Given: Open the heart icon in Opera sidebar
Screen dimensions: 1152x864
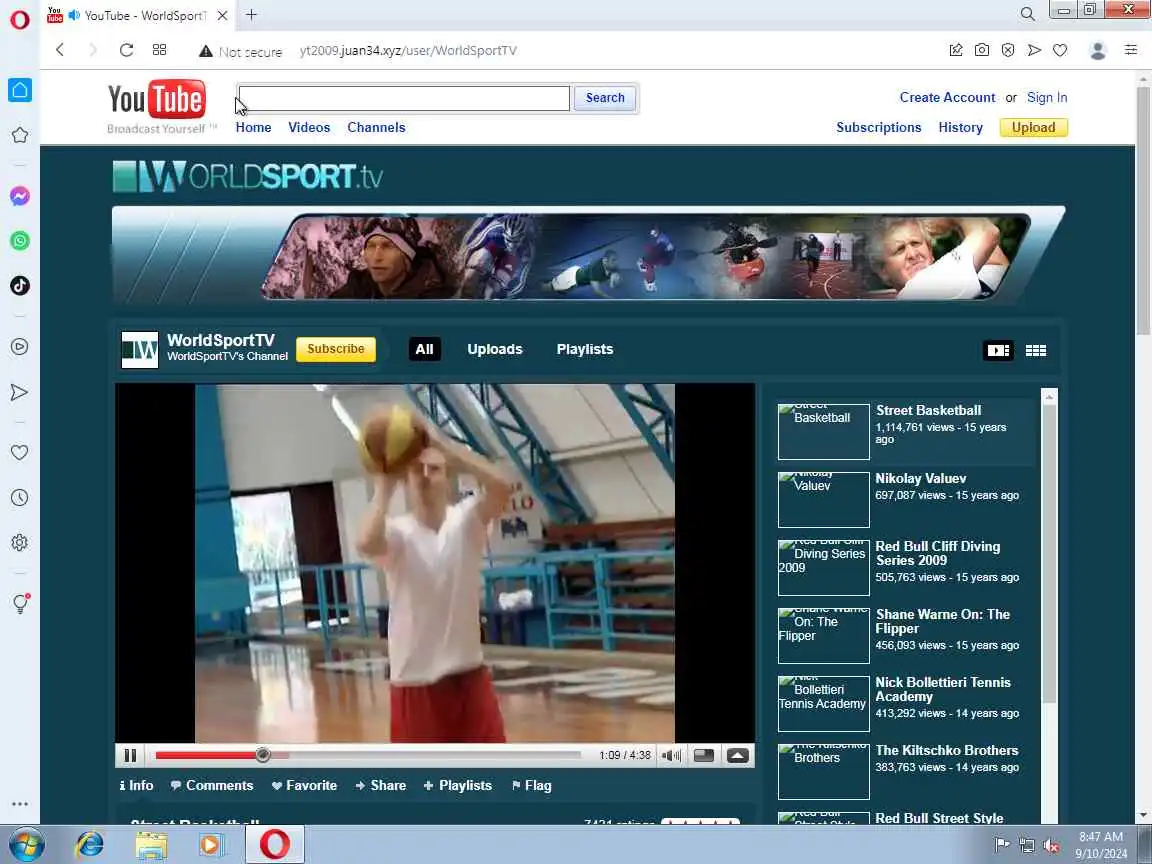Looking at the screenshot, I should tap(20, 453).
